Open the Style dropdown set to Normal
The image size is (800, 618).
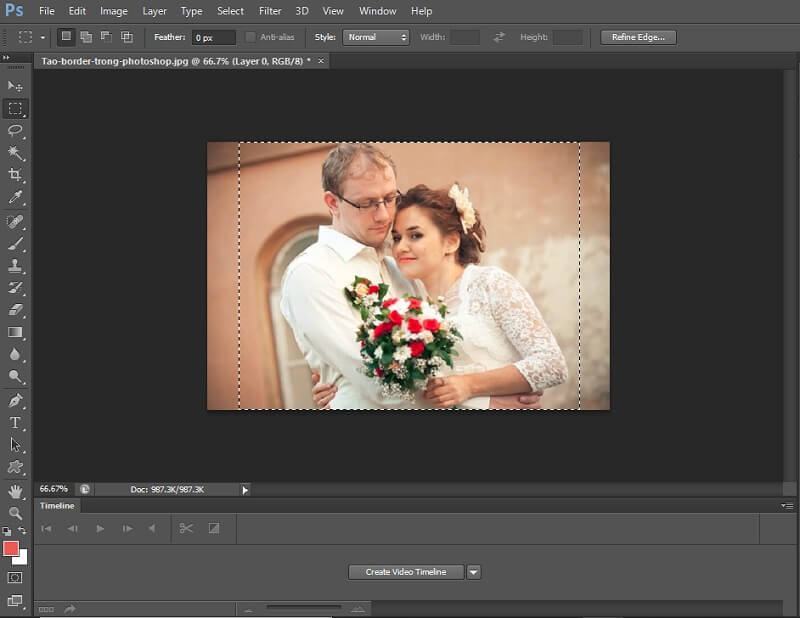[375, 36]
